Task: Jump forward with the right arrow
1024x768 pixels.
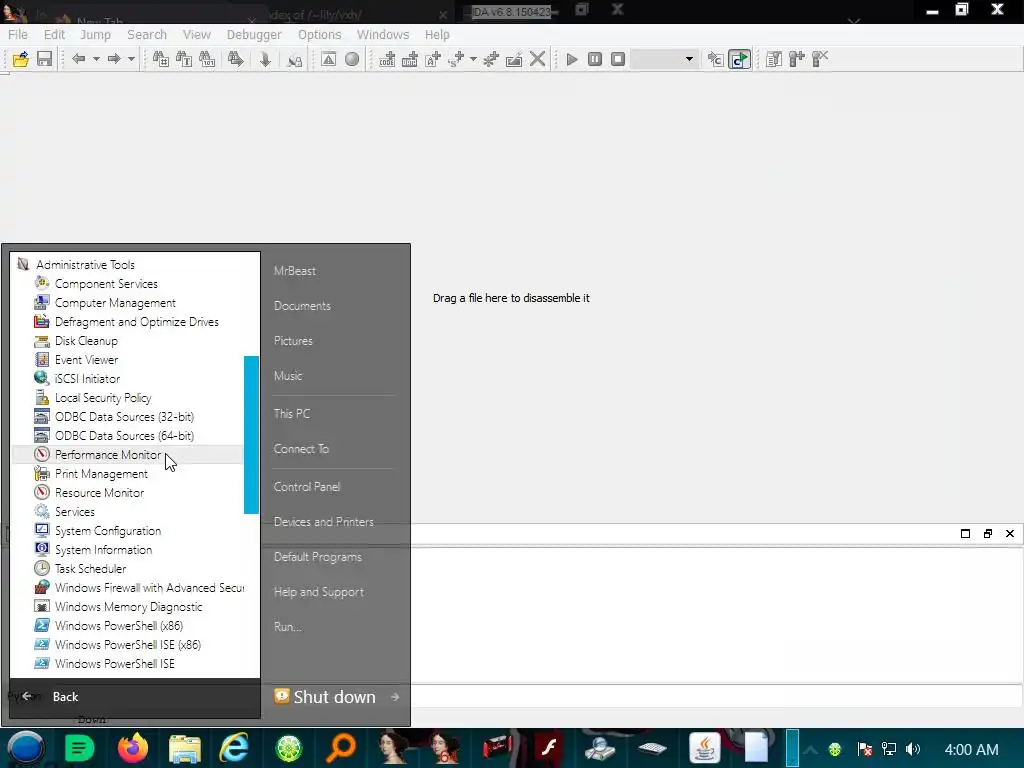Action: 114,59
